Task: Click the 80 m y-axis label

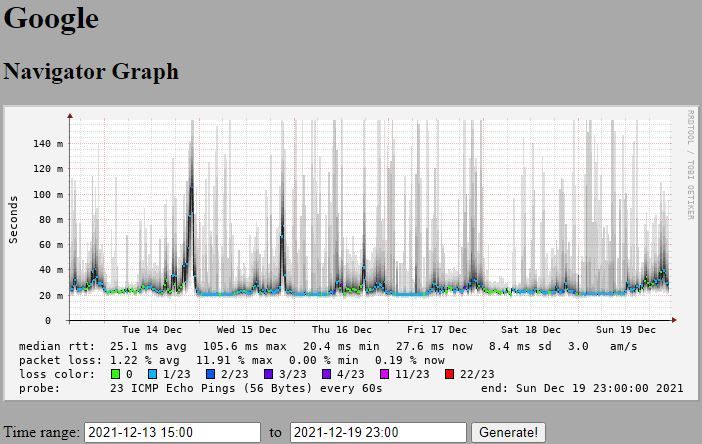Action: (51, 220)
